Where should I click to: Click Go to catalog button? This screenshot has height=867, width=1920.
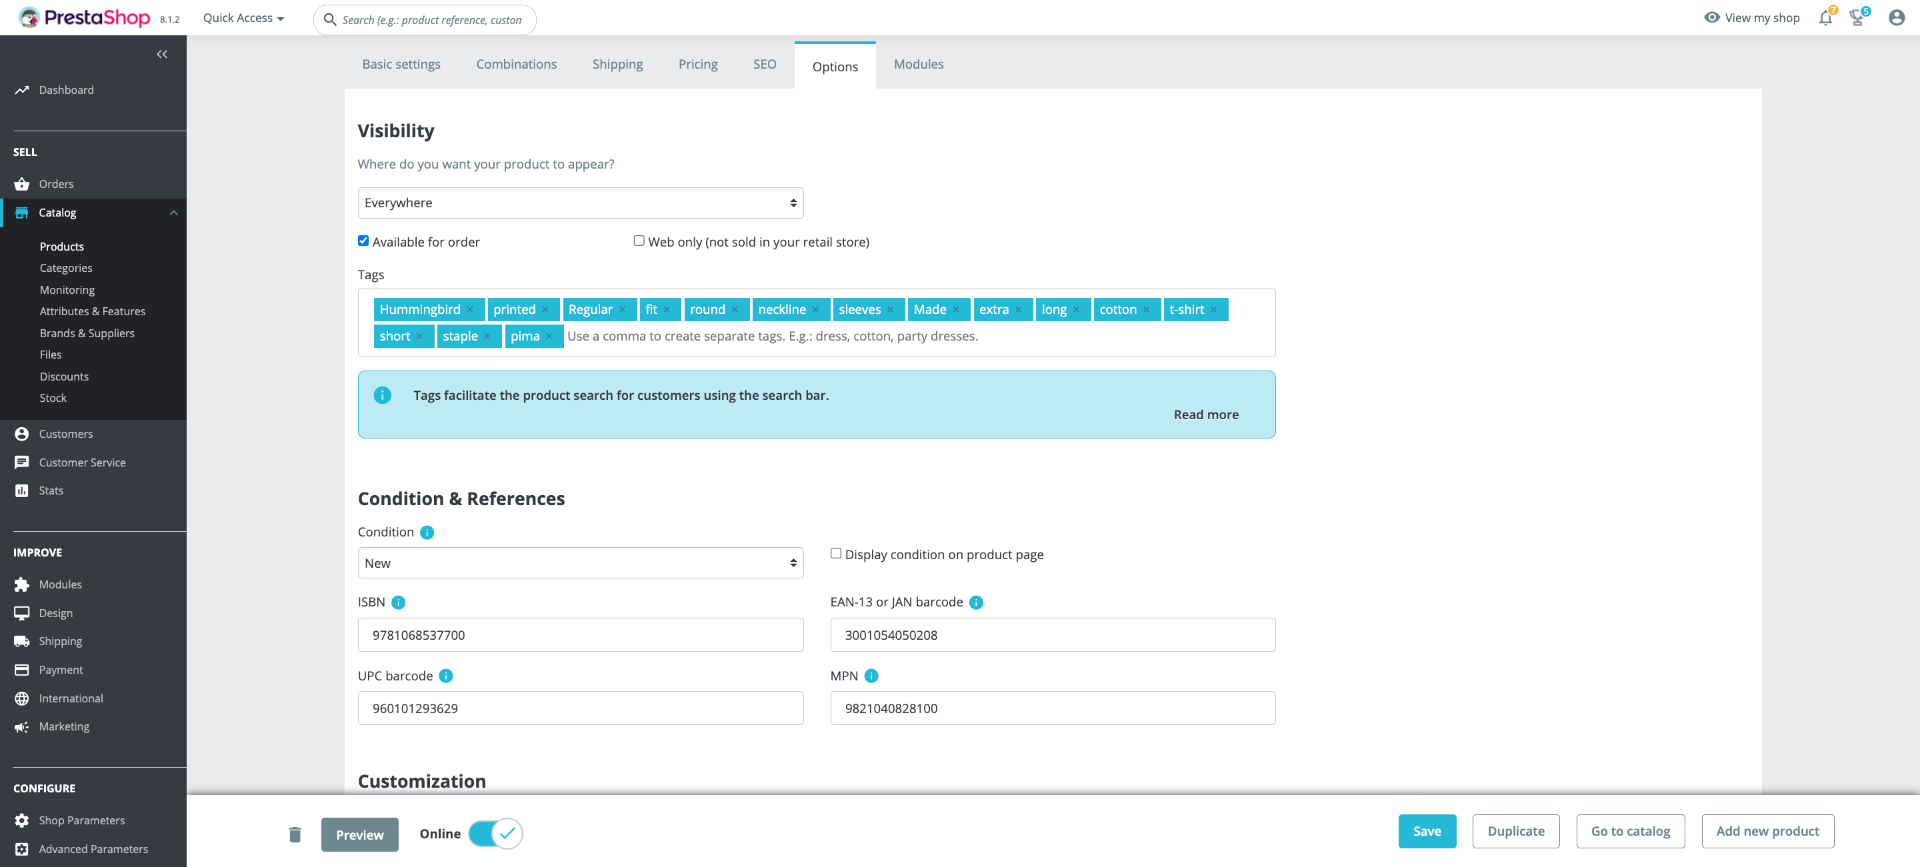coord(1631,831)
